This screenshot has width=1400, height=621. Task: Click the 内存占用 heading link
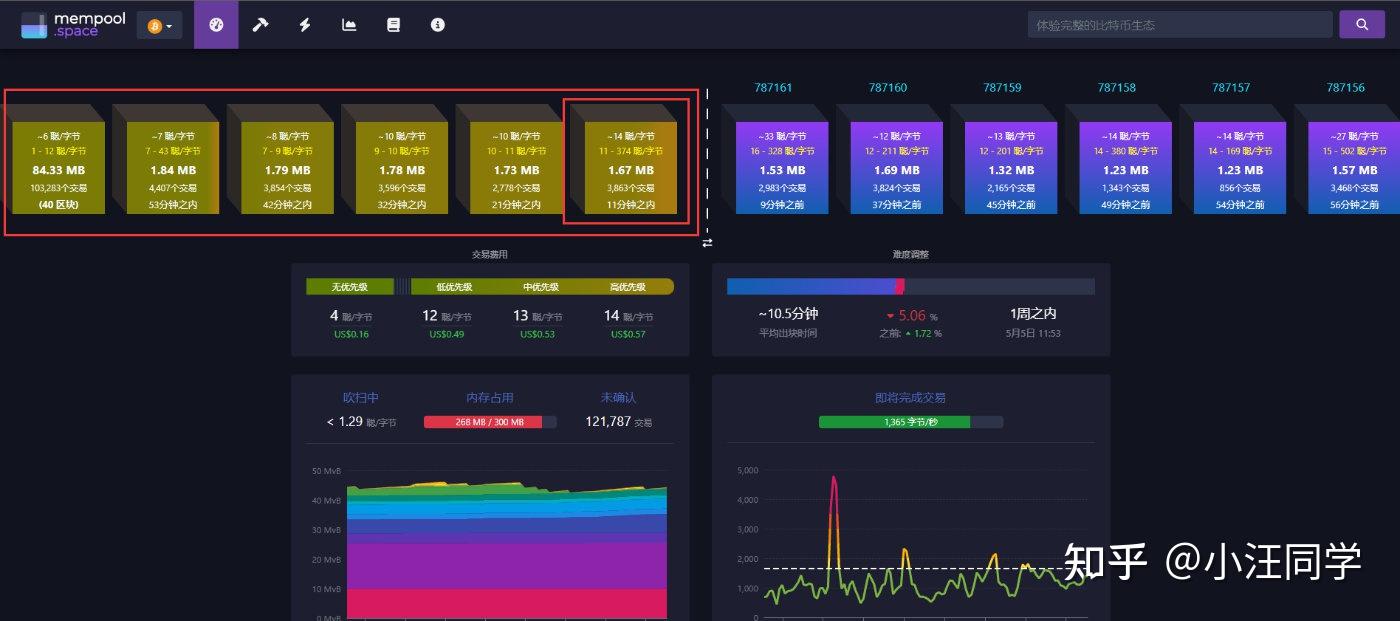point(489,397)
